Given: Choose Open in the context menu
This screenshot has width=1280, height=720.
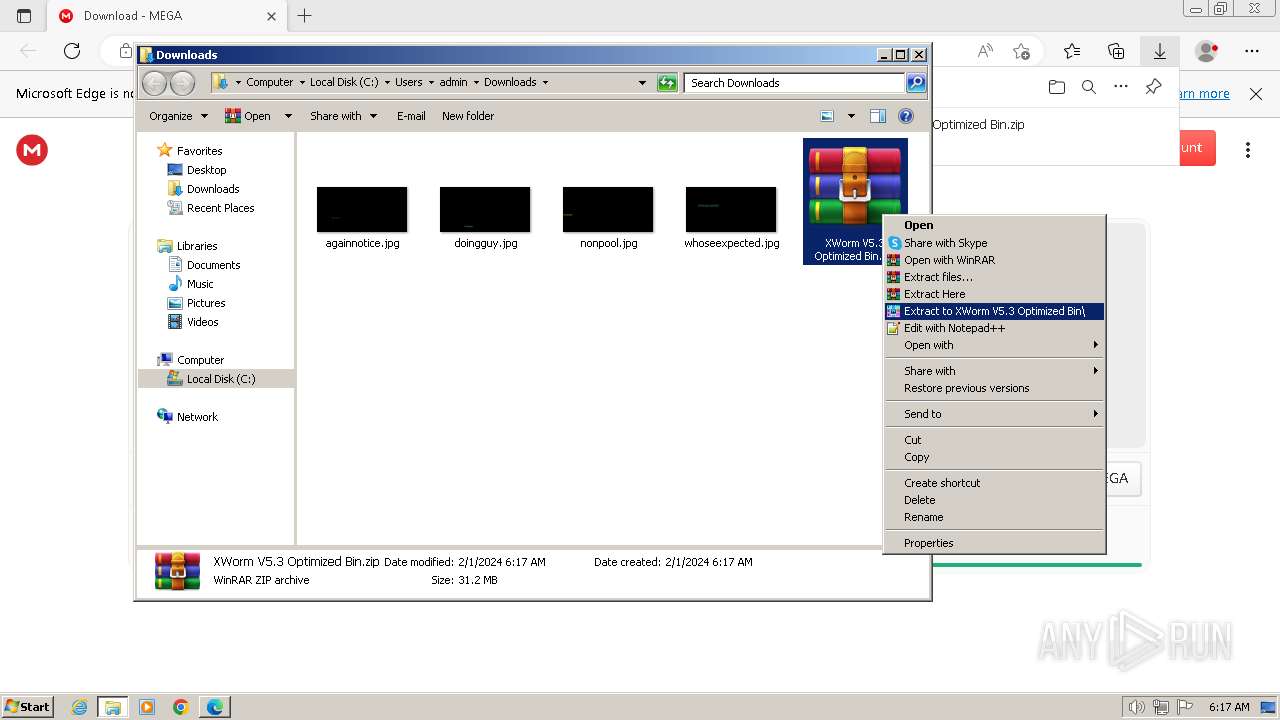Looking at the screenshot, I should [995, 226].
